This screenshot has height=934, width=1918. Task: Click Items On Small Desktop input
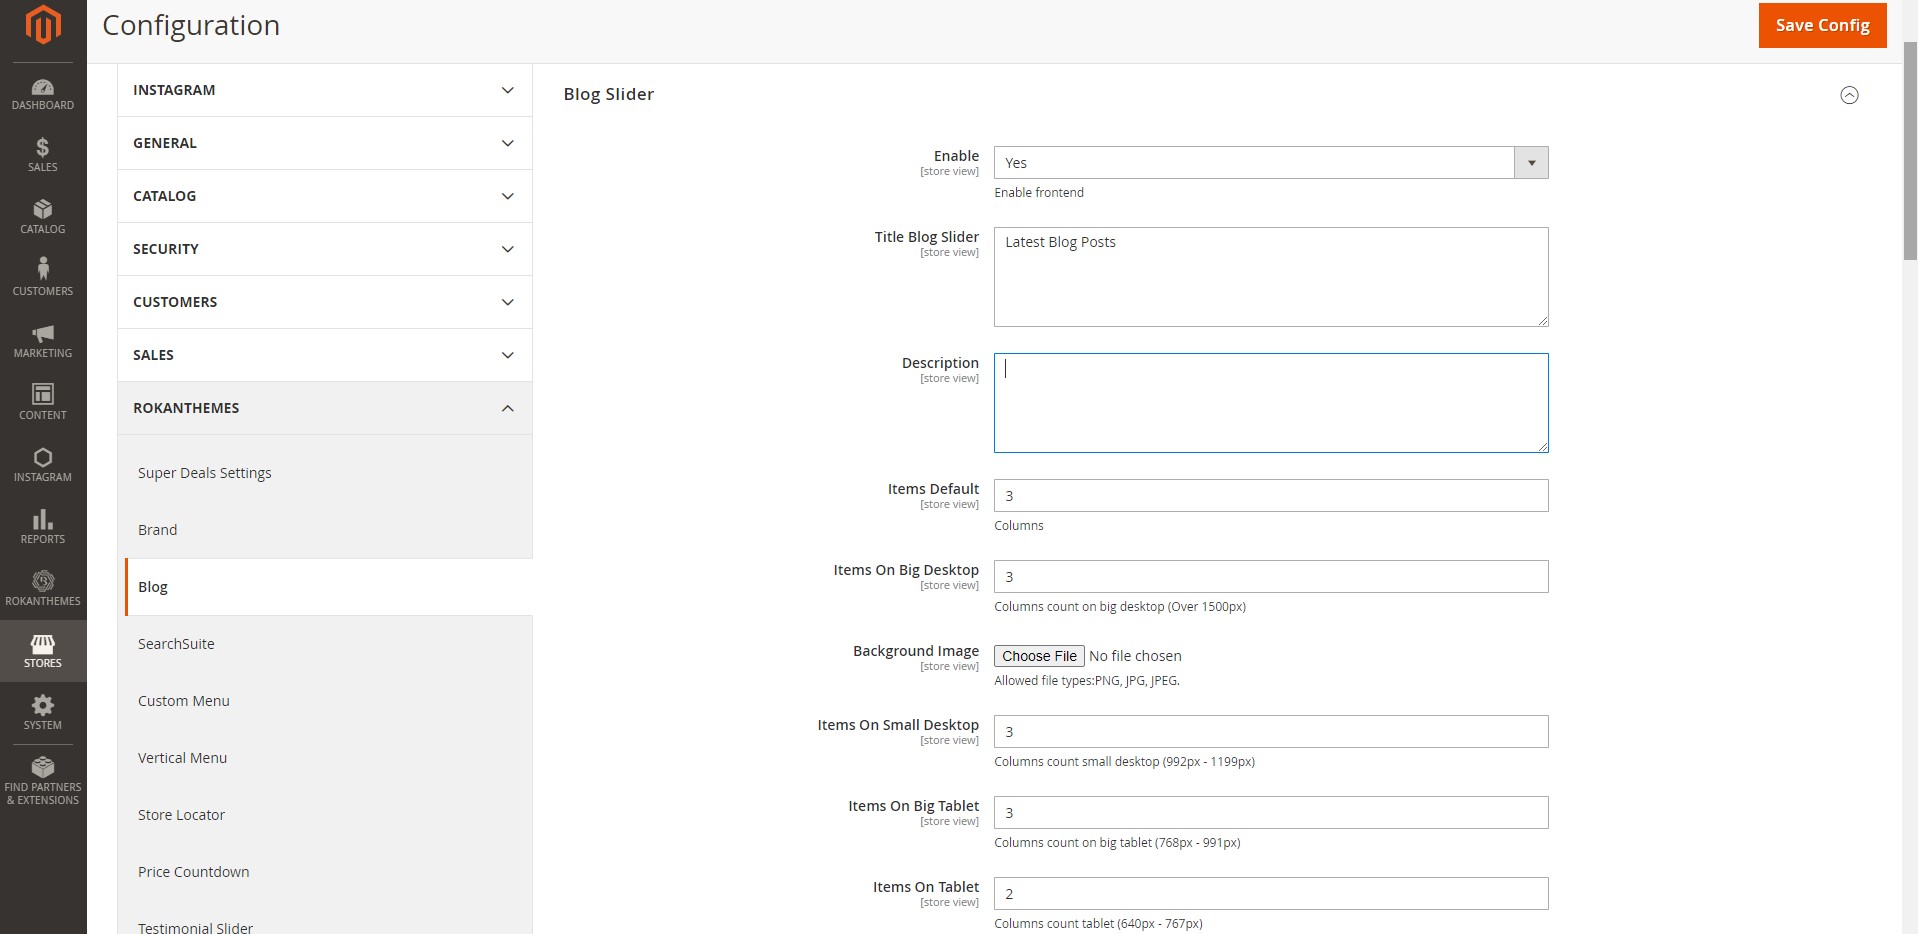coord(1270,732)
